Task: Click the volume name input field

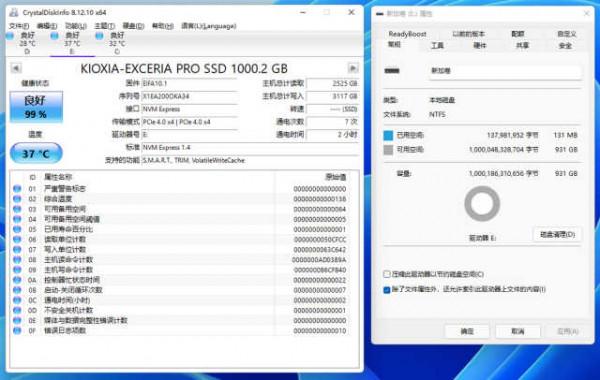Action: coord(505,71)
